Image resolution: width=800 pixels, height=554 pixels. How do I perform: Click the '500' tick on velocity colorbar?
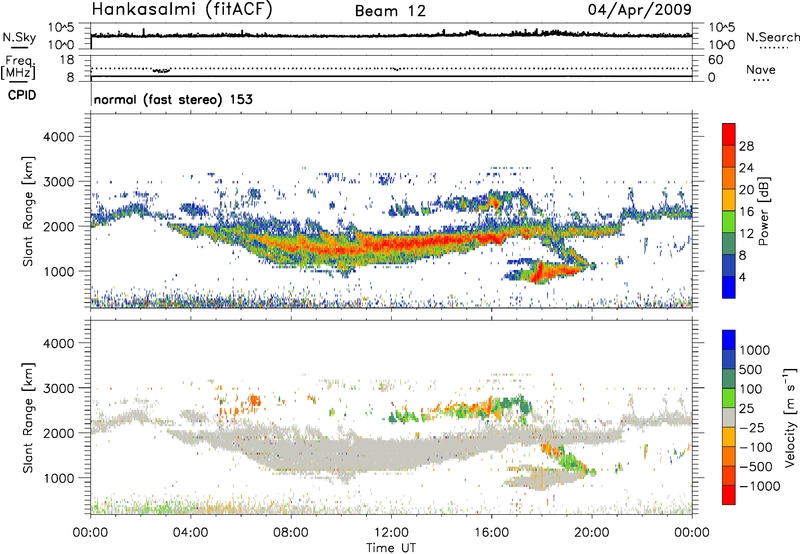click(751, 369)
